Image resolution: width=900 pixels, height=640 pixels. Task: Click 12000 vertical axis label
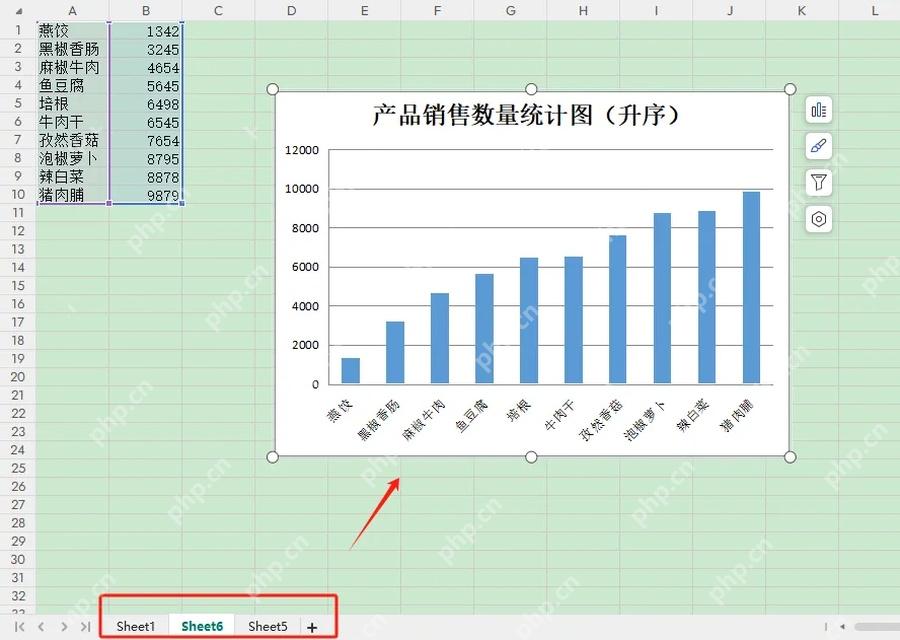tap(301, 150)
